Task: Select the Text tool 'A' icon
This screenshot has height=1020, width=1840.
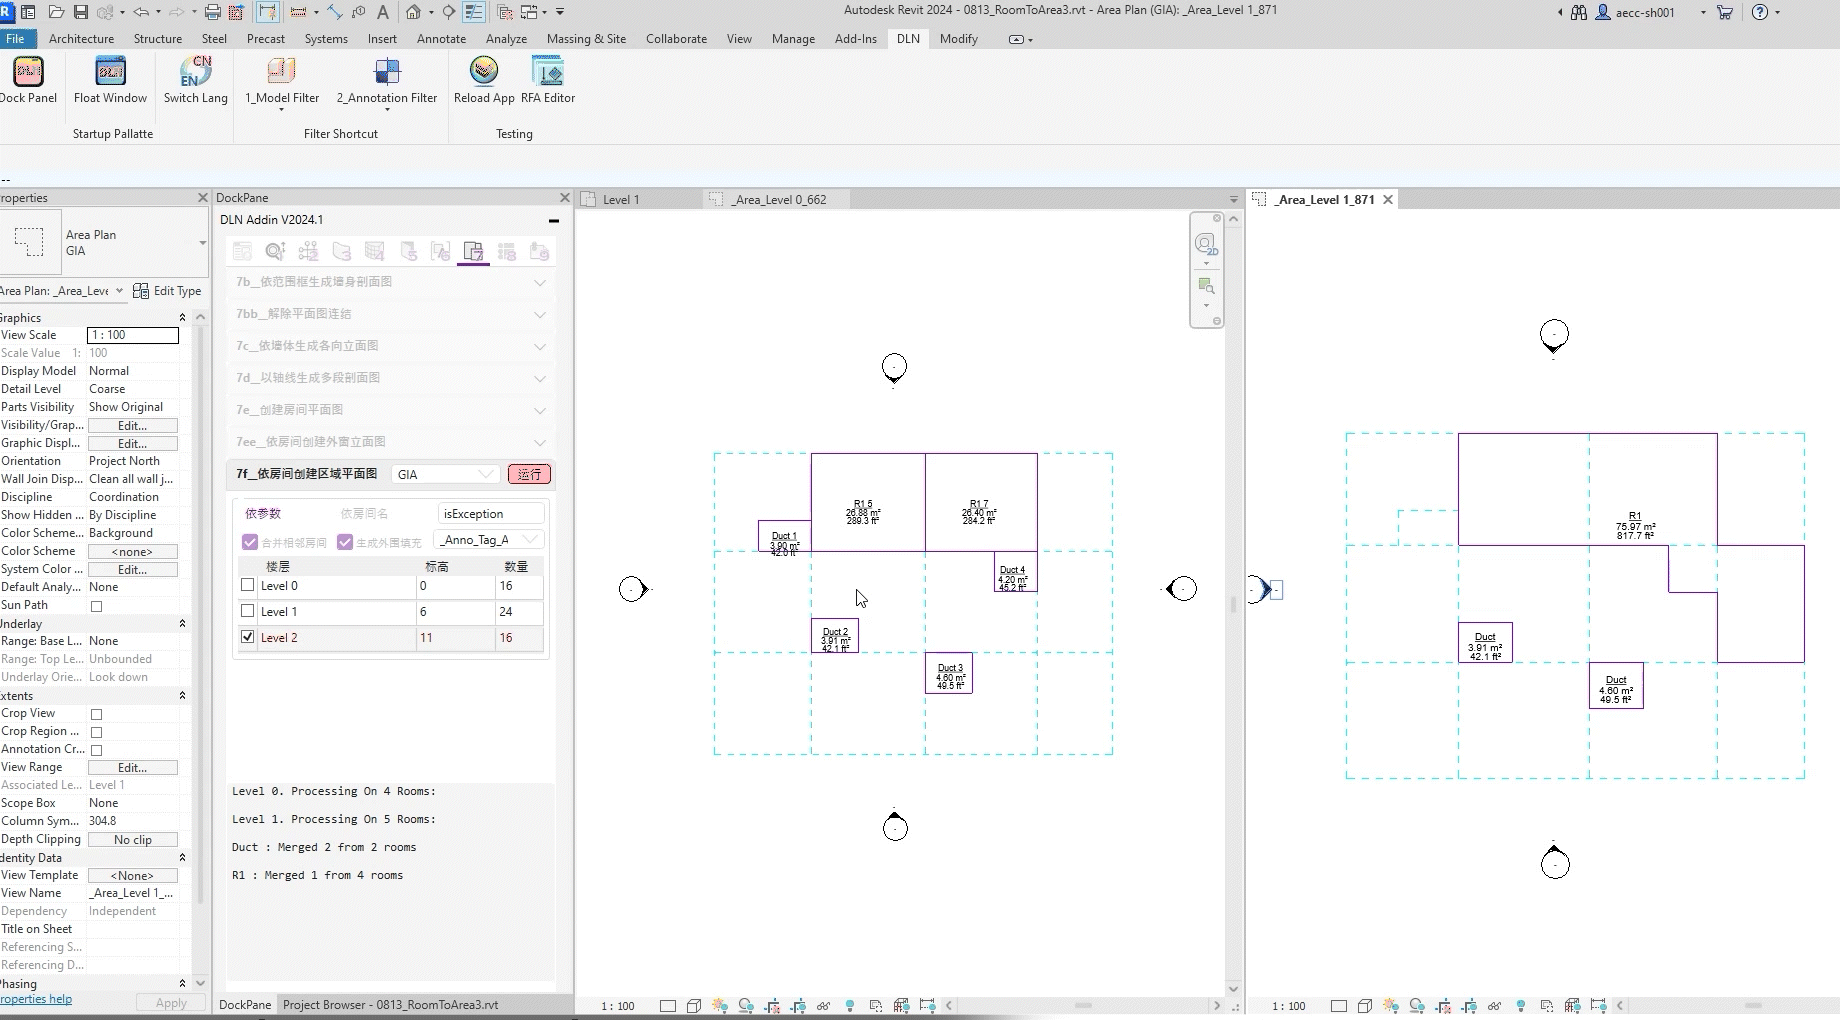Action: 382,12
